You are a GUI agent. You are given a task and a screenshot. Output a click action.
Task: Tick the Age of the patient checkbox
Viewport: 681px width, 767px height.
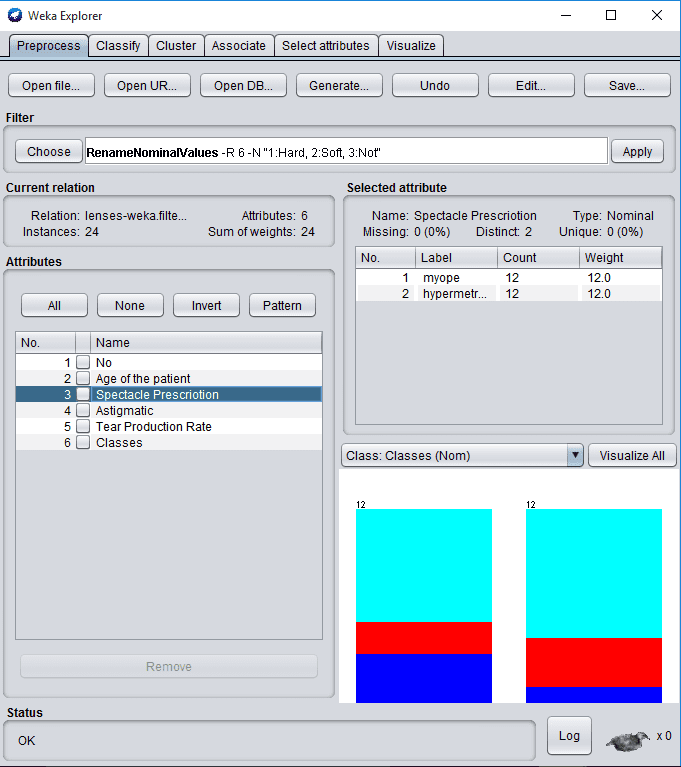[x=83, y=379]
